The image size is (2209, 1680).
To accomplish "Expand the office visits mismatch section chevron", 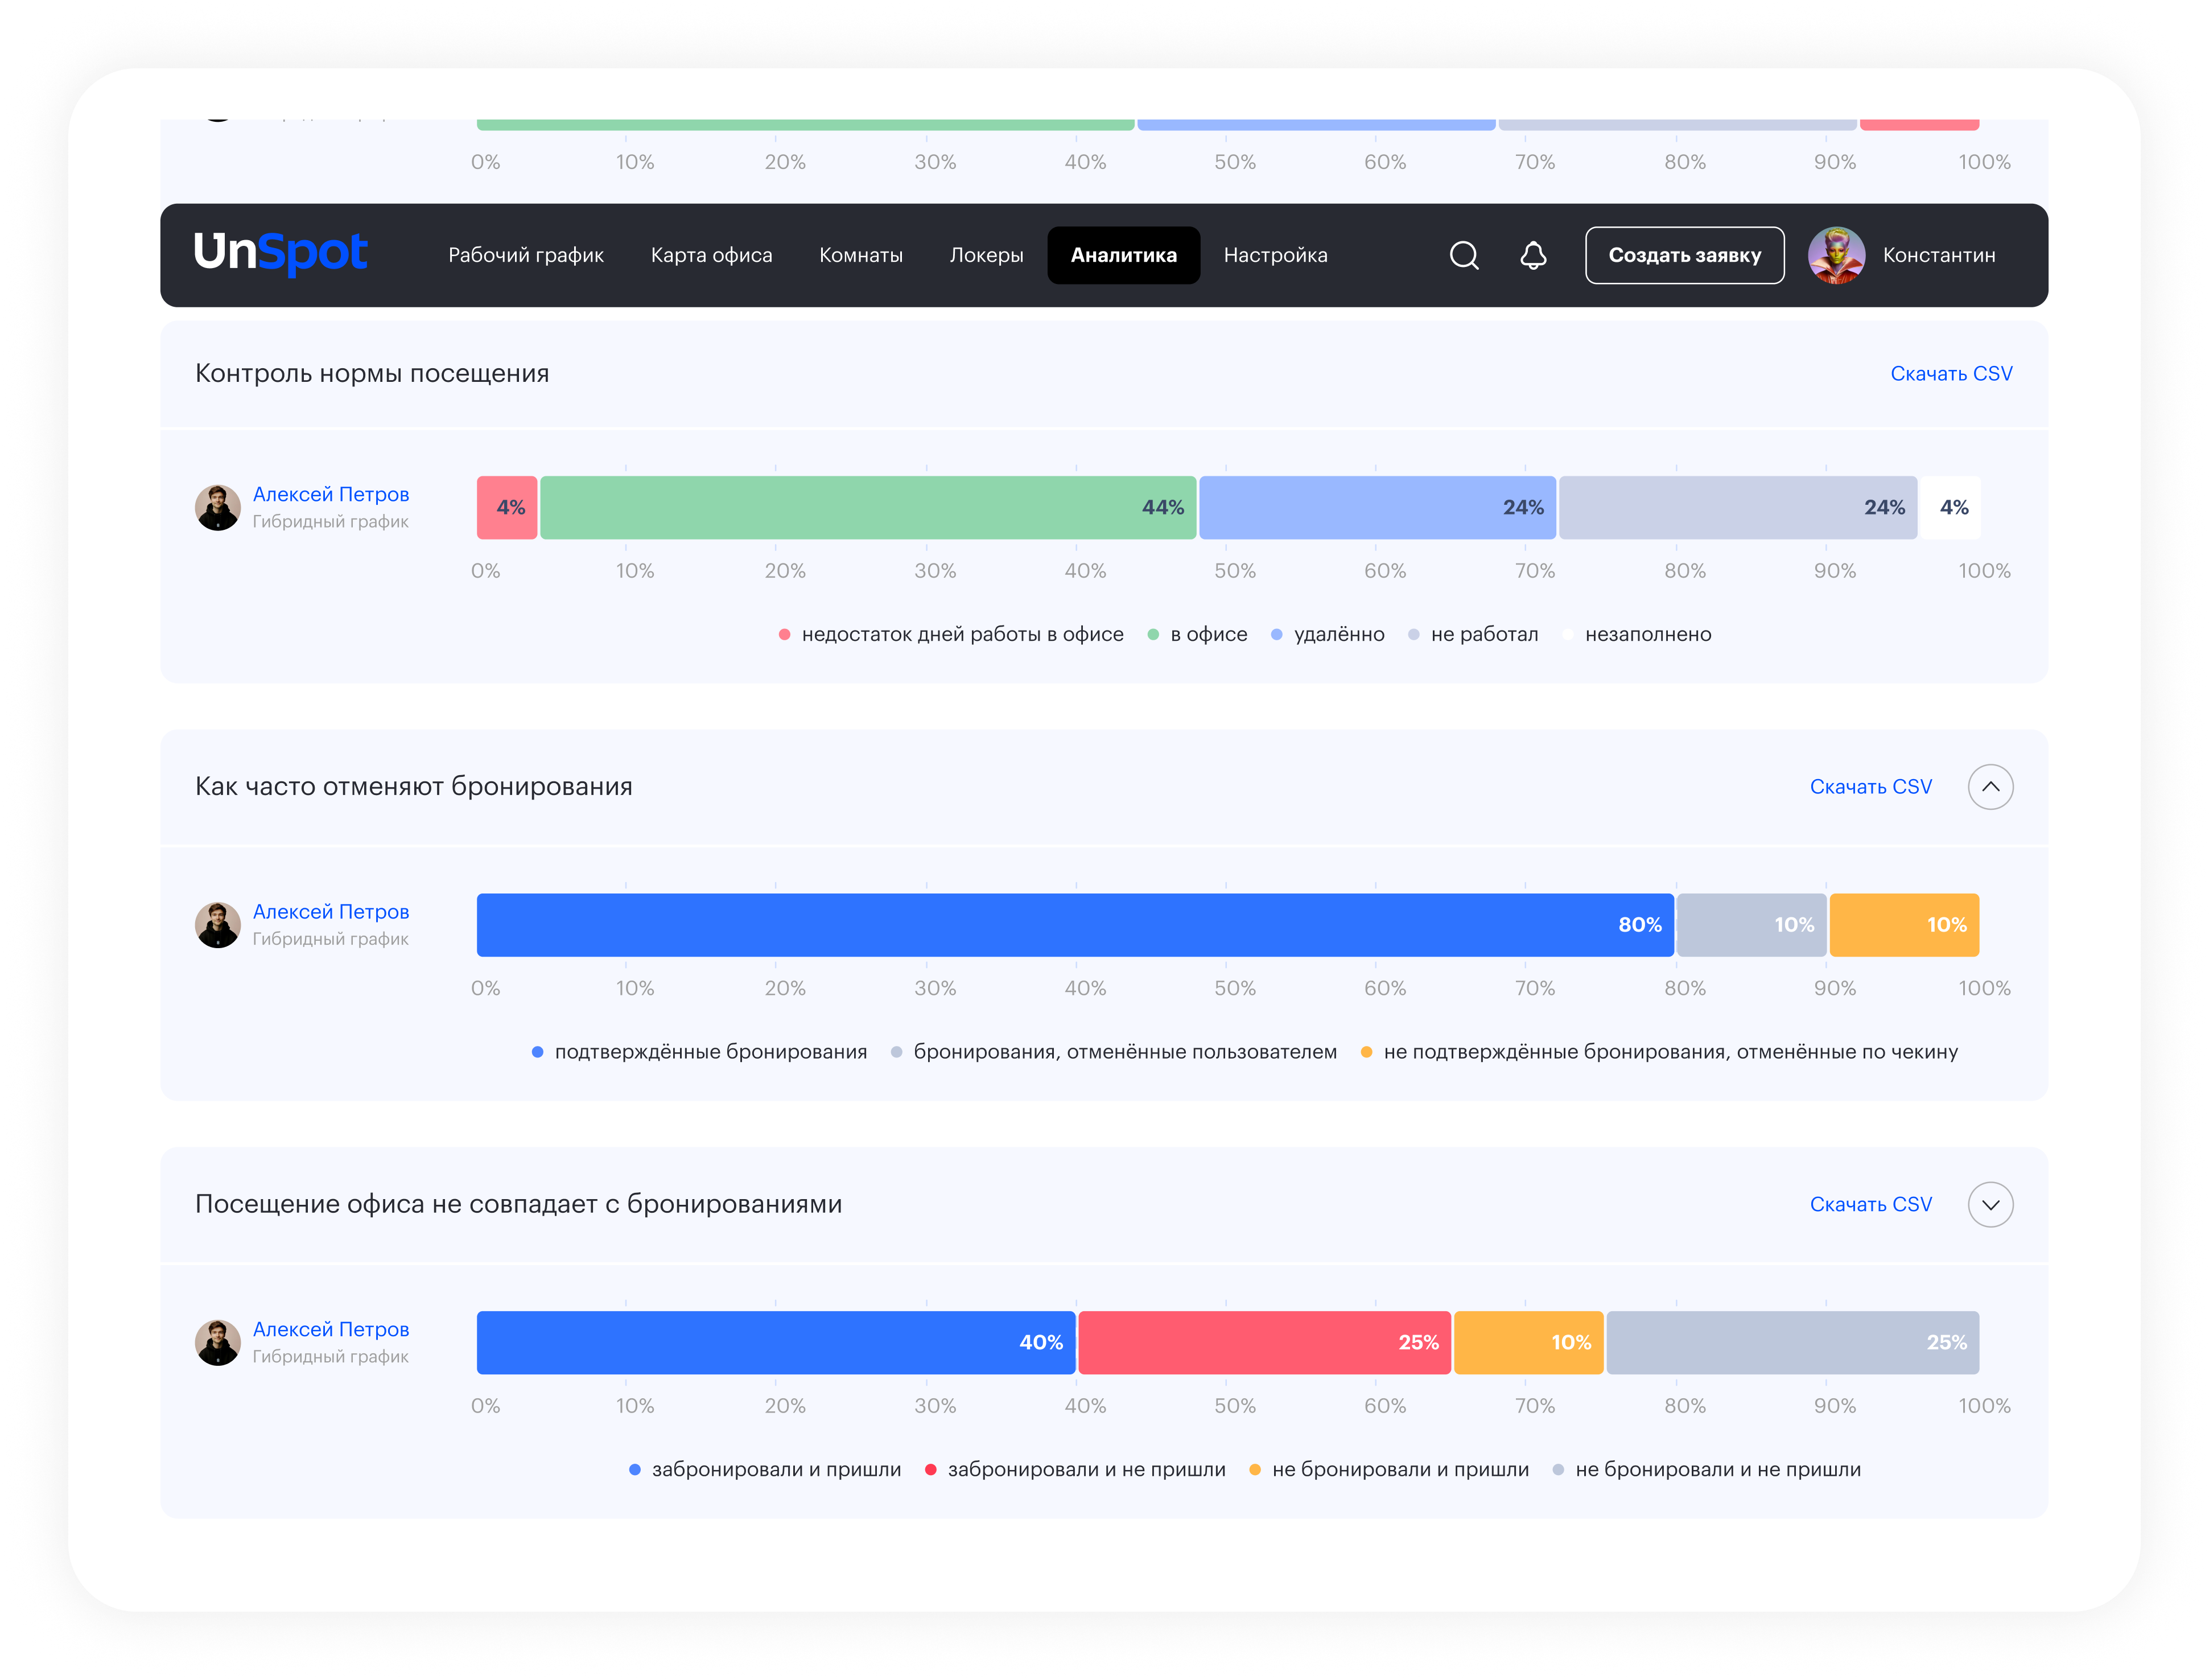I will 1990,1205.
